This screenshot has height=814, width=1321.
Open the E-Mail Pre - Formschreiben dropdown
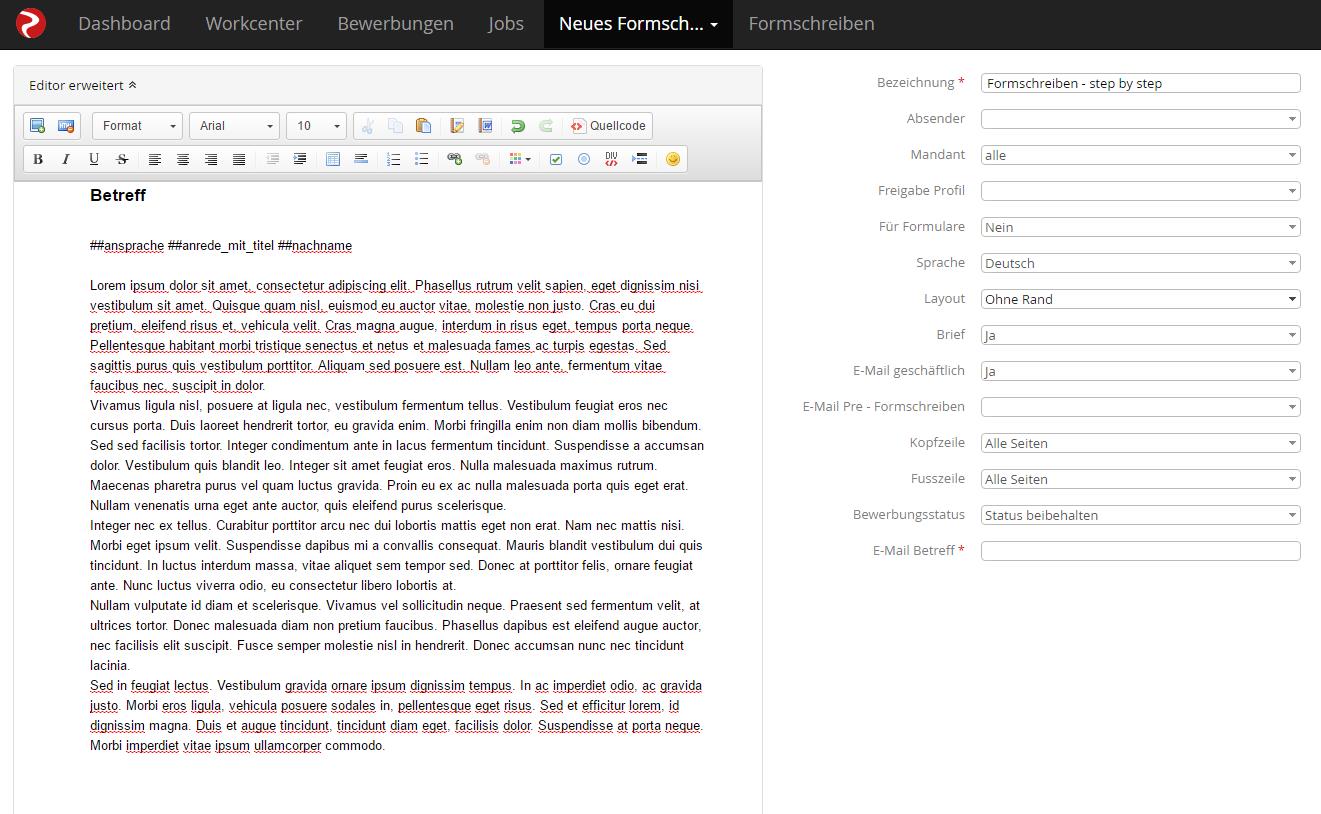tap(1141, 407)
